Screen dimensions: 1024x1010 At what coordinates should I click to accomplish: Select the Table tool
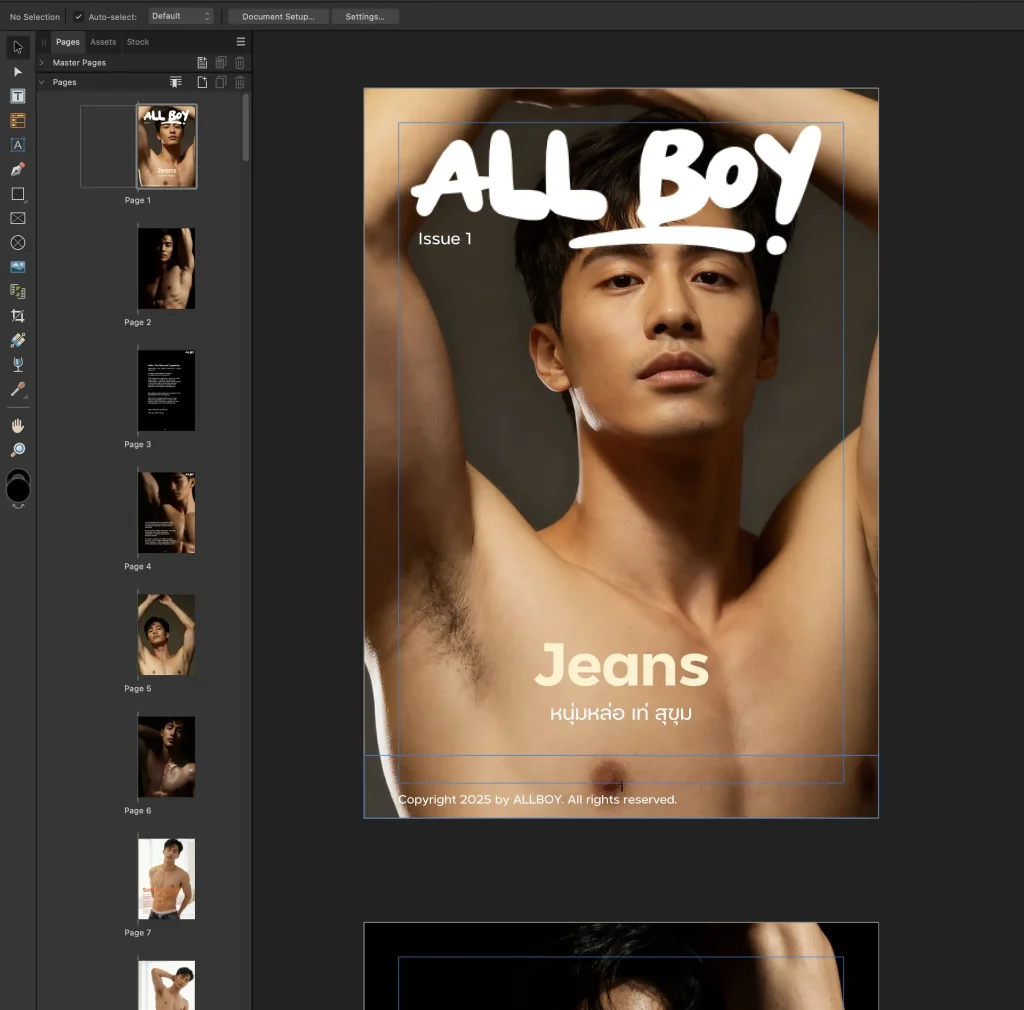(x=18, y=121)
